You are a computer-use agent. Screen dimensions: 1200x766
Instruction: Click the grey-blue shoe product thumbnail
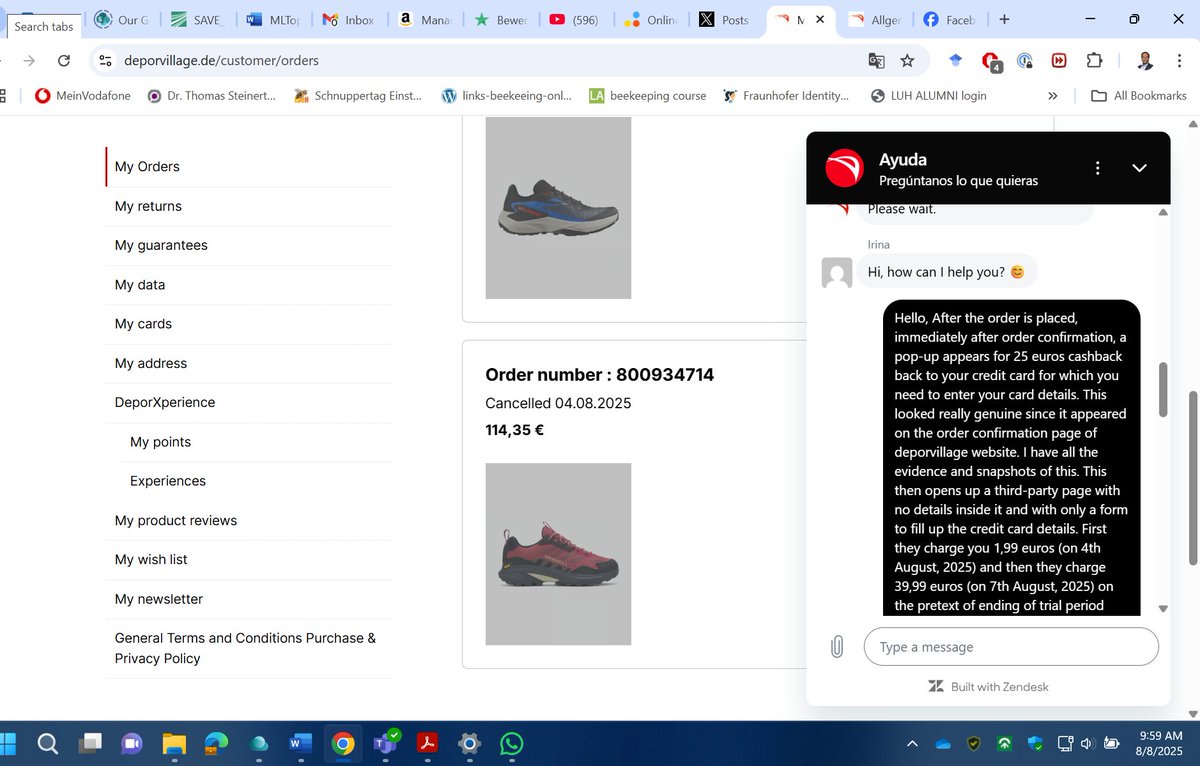tap(558, 208)
